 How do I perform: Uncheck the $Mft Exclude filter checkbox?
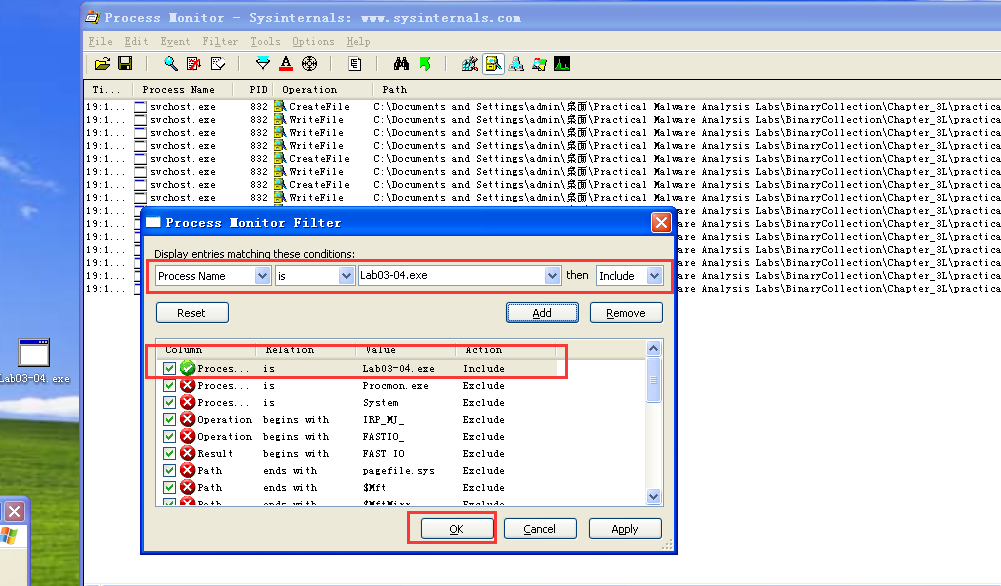coord(169,488)
